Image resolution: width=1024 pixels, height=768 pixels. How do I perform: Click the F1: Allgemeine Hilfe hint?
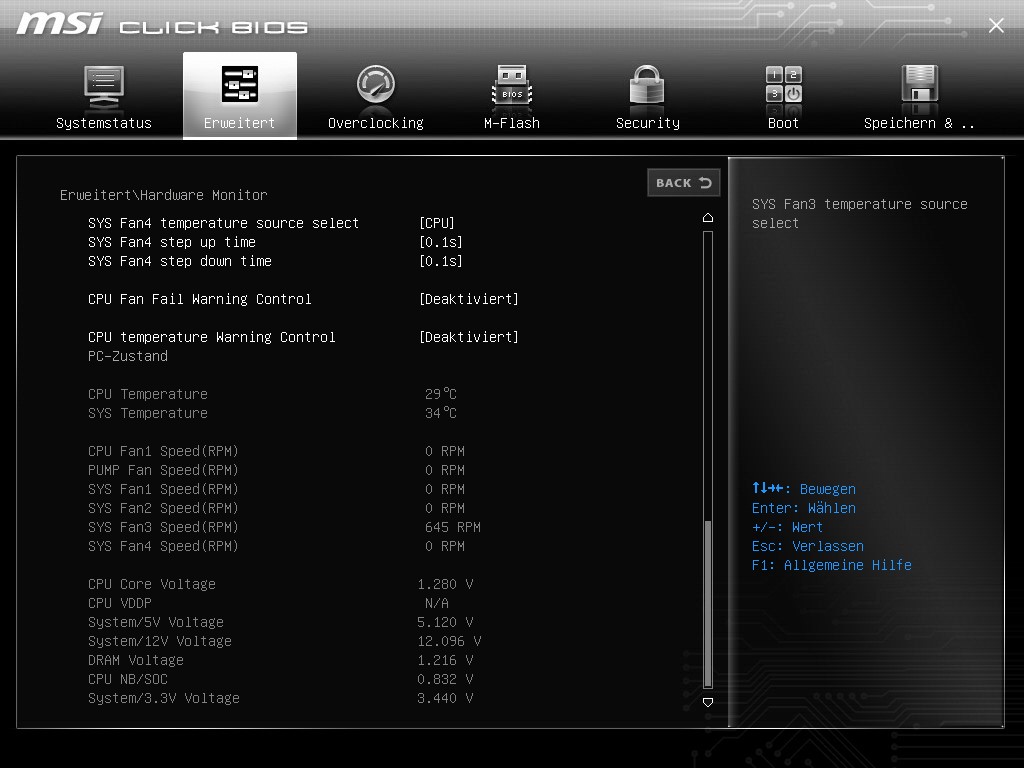click(x=831, y=565)
